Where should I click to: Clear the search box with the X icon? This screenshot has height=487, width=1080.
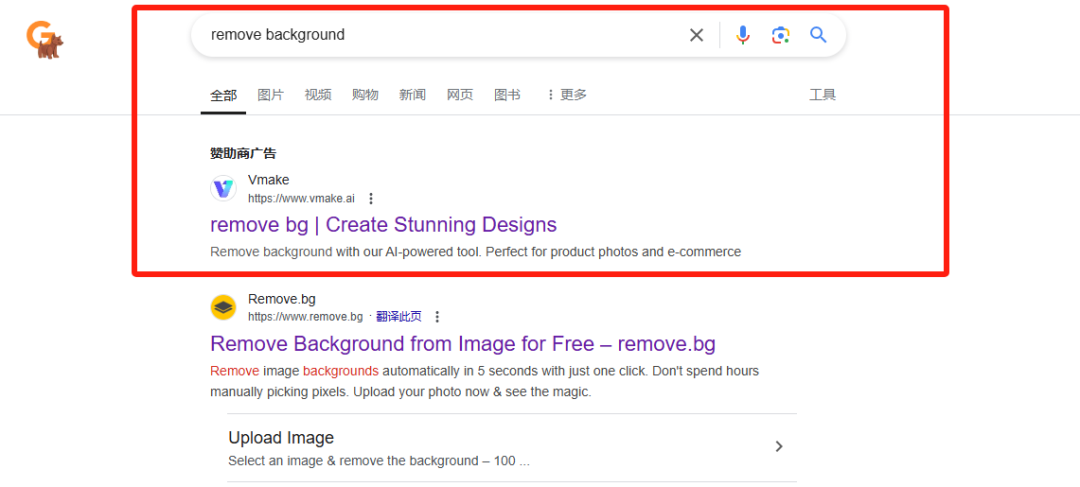tap(696, 35)
